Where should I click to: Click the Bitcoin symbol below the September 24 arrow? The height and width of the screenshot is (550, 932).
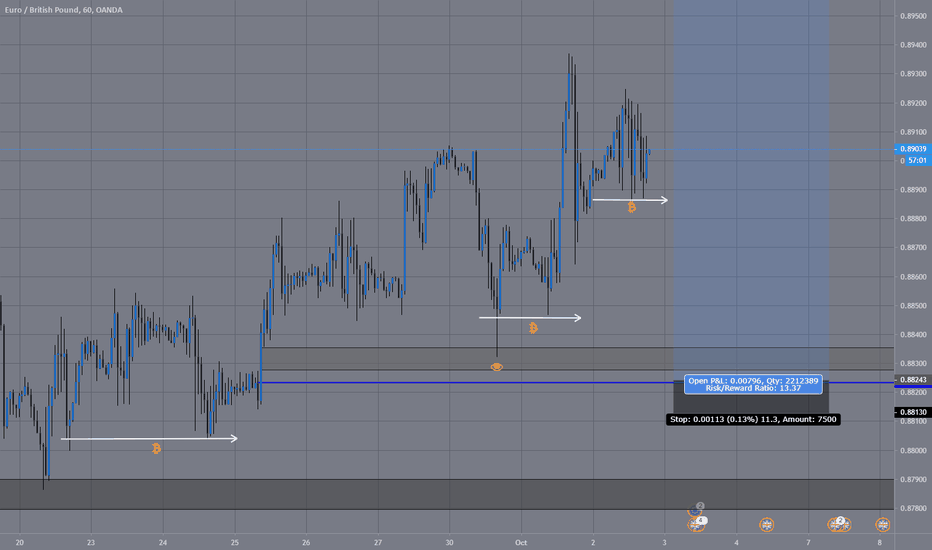(x=156, y=448)
